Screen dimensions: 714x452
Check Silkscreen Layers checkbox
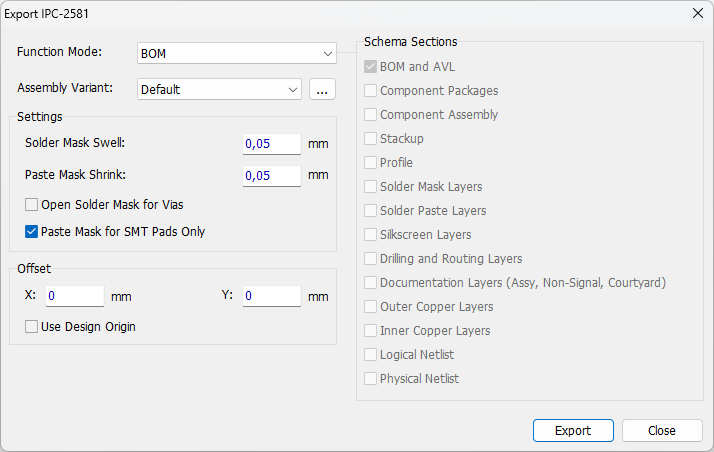click(370, 234)
